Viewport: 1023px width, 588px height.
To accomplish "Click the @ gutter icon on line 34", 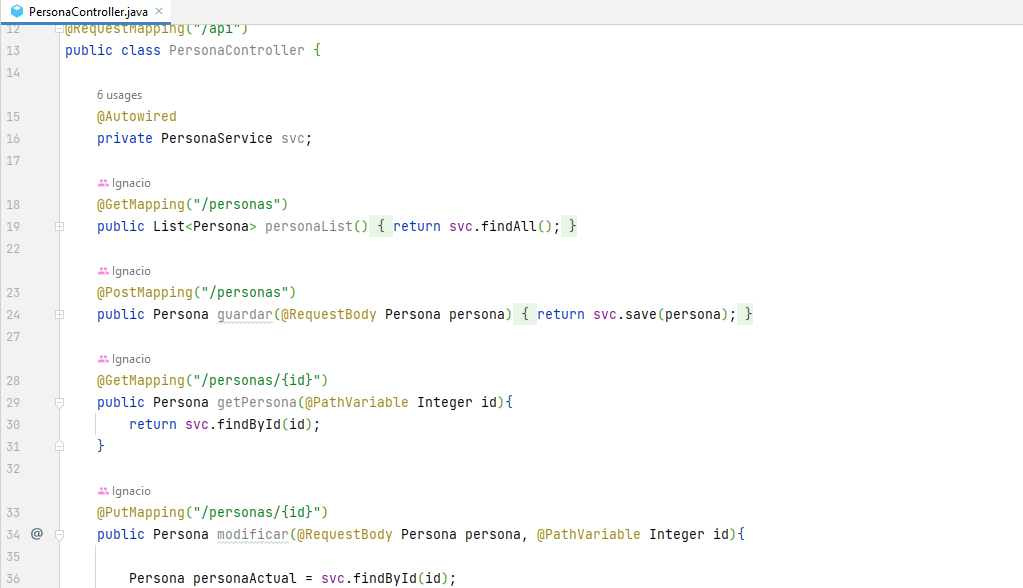I will pyautogui.click(x=37, y=534).
